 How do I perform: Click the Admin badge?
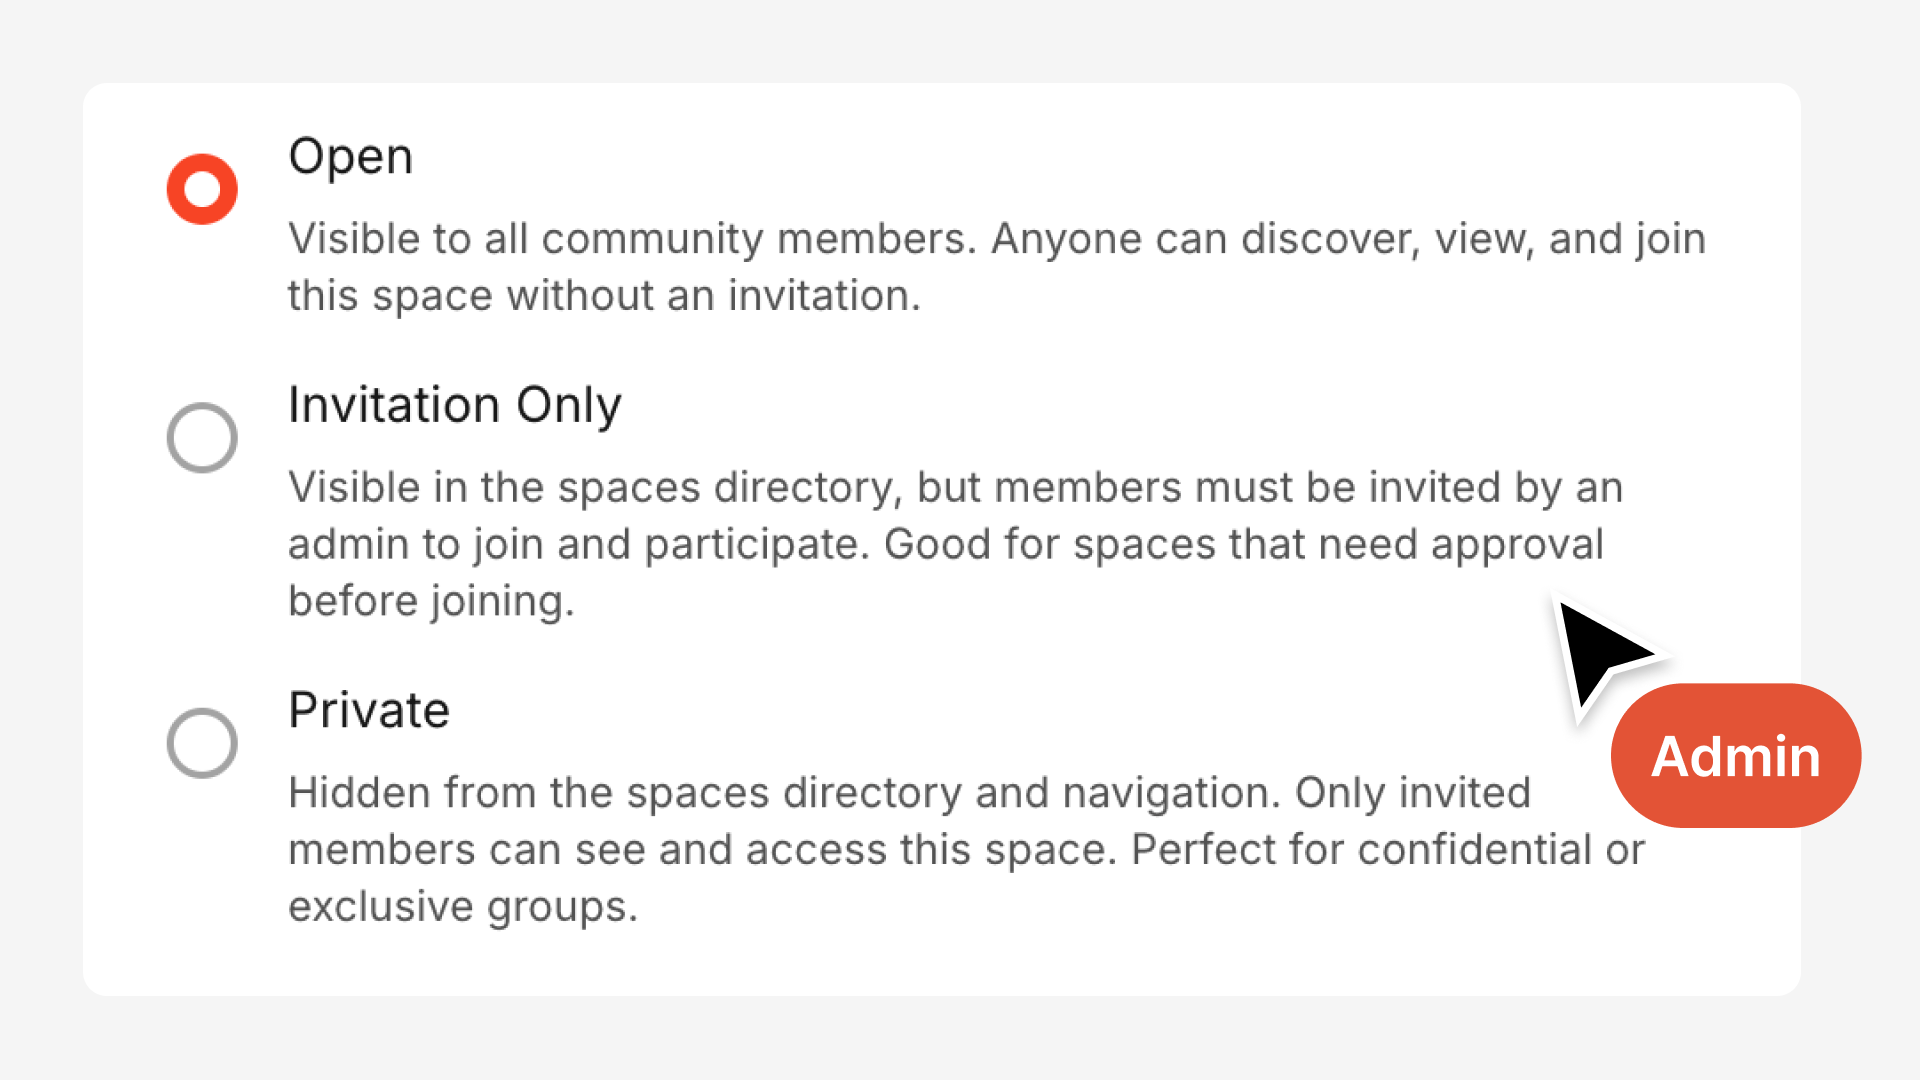coord(1736,756)
